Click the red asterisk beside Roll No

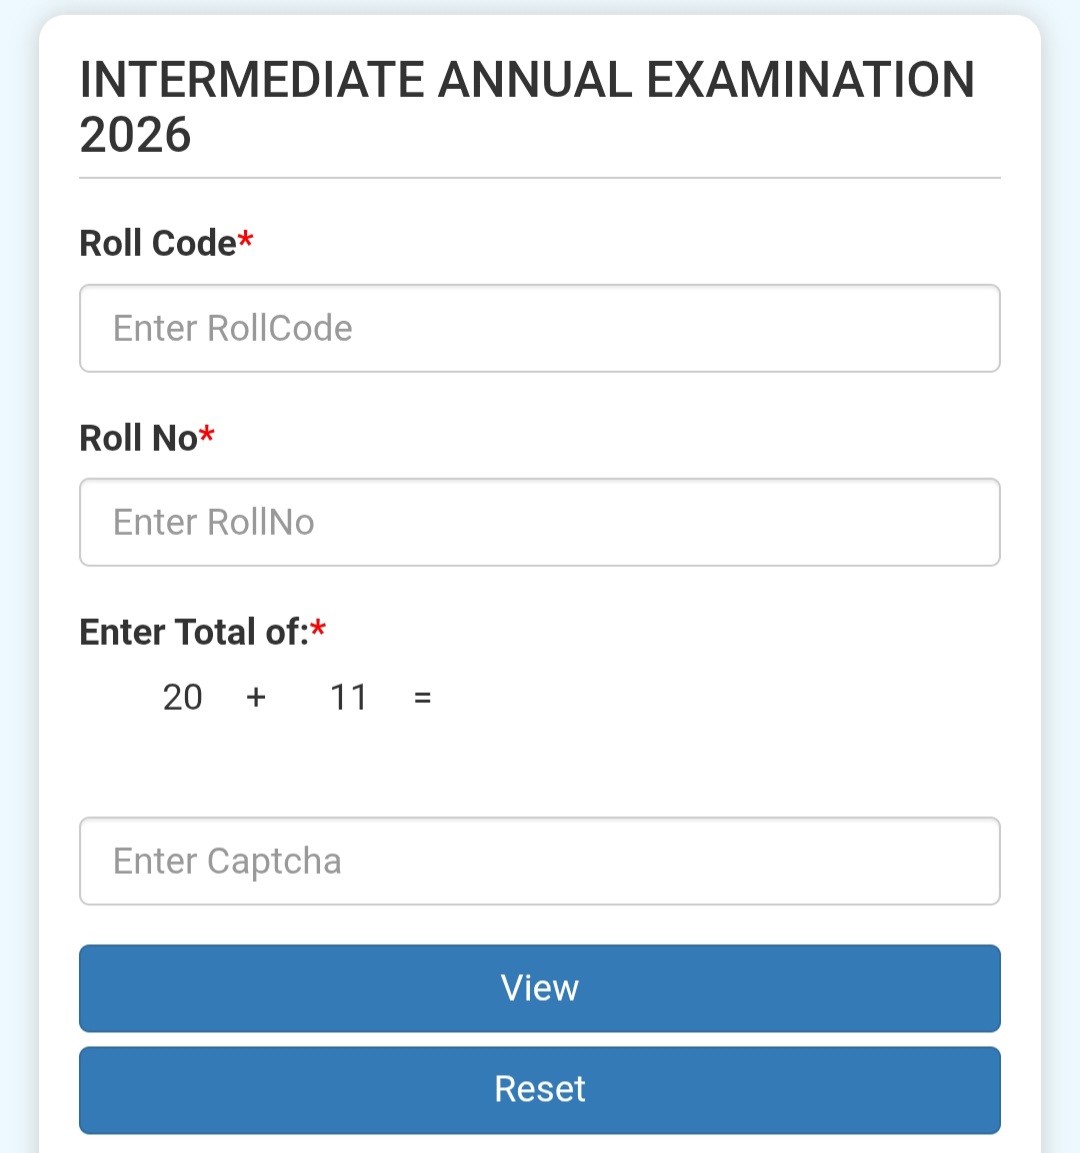pyautogui.click(x=209, y=433)
